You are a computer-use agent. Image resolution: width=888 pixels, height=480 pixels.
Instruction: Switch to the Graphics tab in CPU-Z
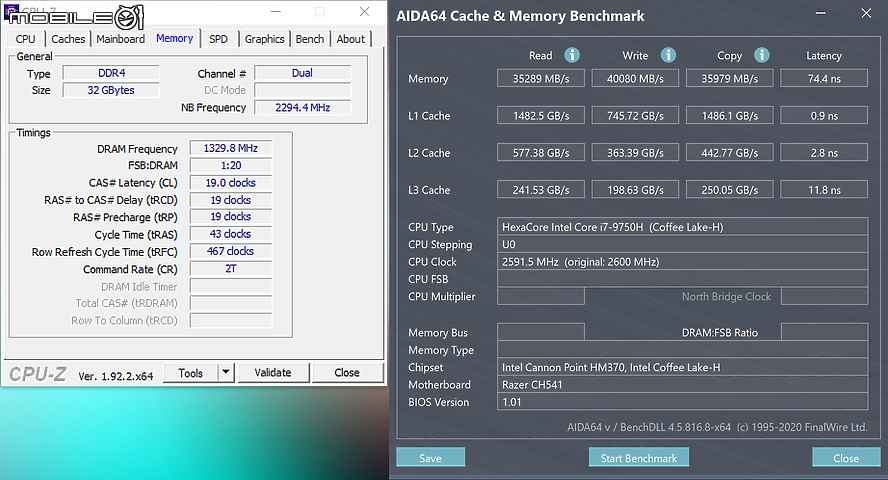[x=264, y=39]
